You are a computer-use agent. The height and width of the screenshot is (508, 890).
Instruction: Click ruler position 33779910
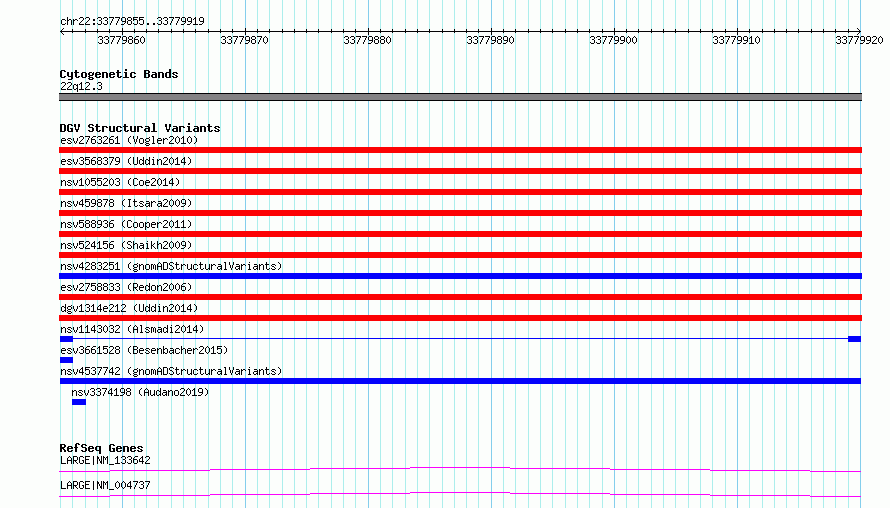(736, 40)
